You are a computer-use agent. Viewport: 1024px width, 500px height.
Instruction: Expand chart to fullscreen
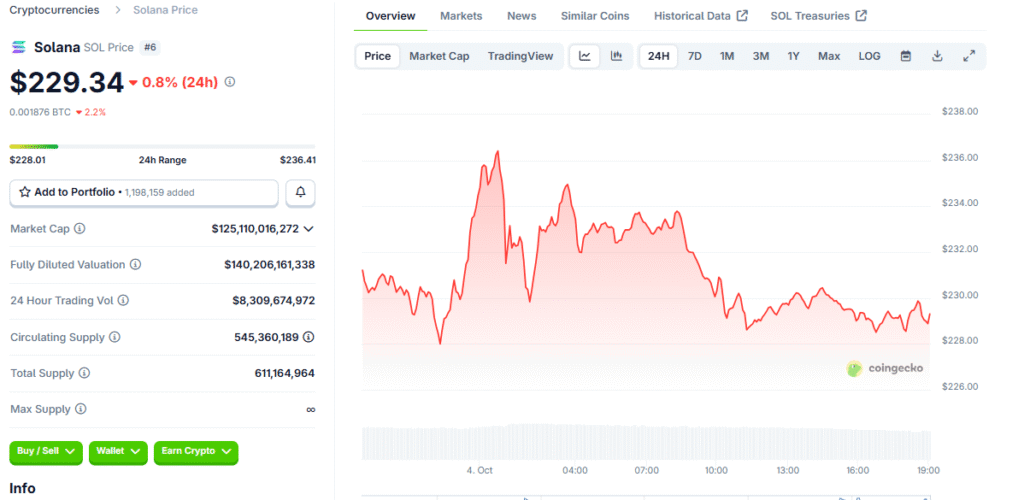click(969, 56)
